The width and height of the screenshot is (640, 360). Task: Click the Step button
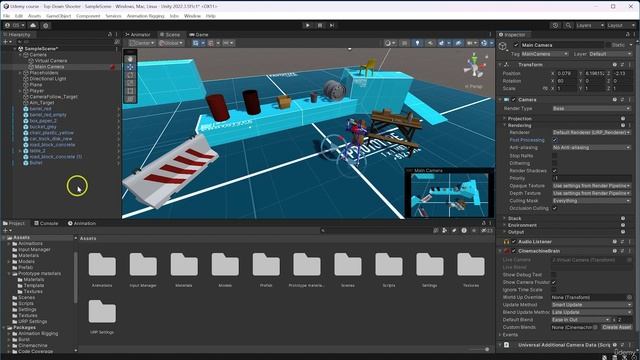click(332, 25)
